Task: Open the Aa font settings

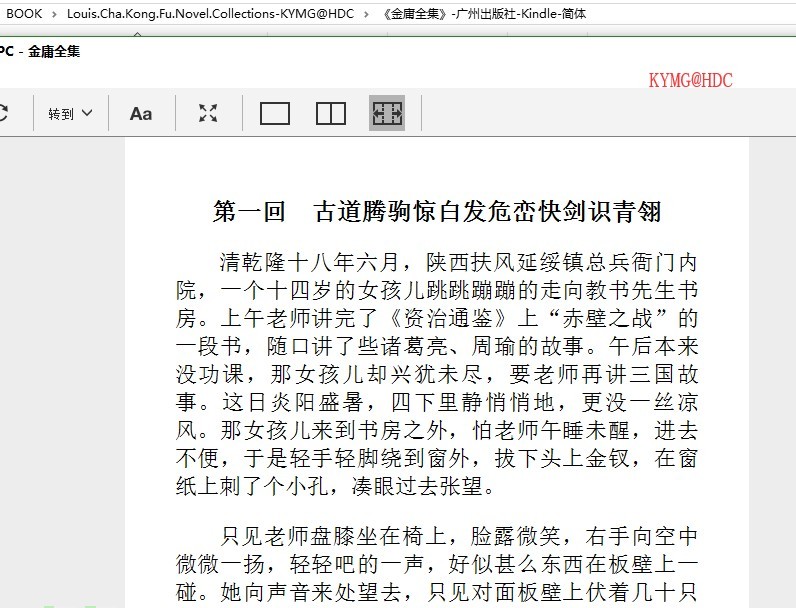Action: tap(141, 114)
